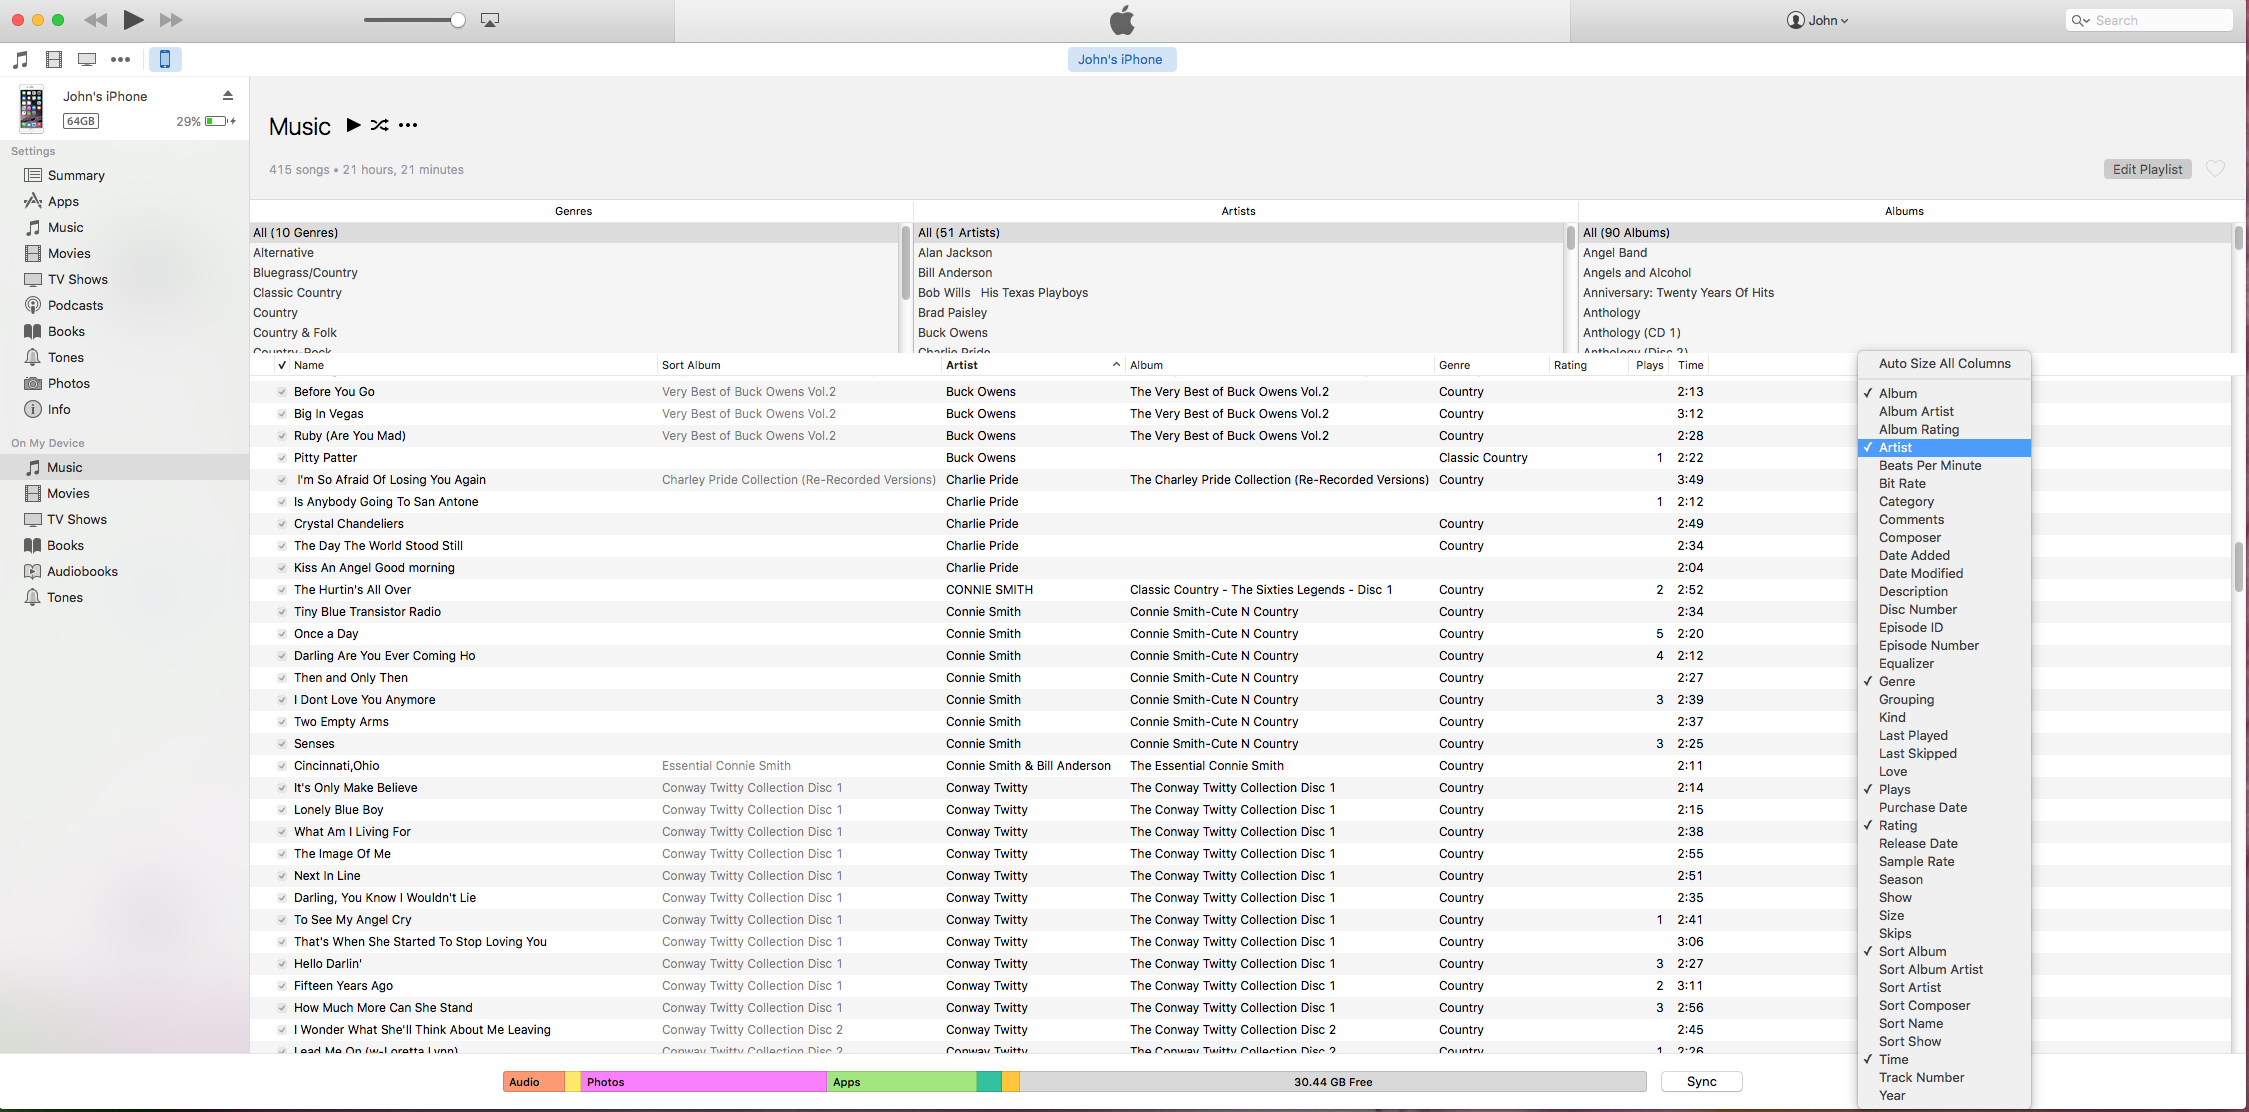Click the Sync button

click(x=1700, y=1081)
